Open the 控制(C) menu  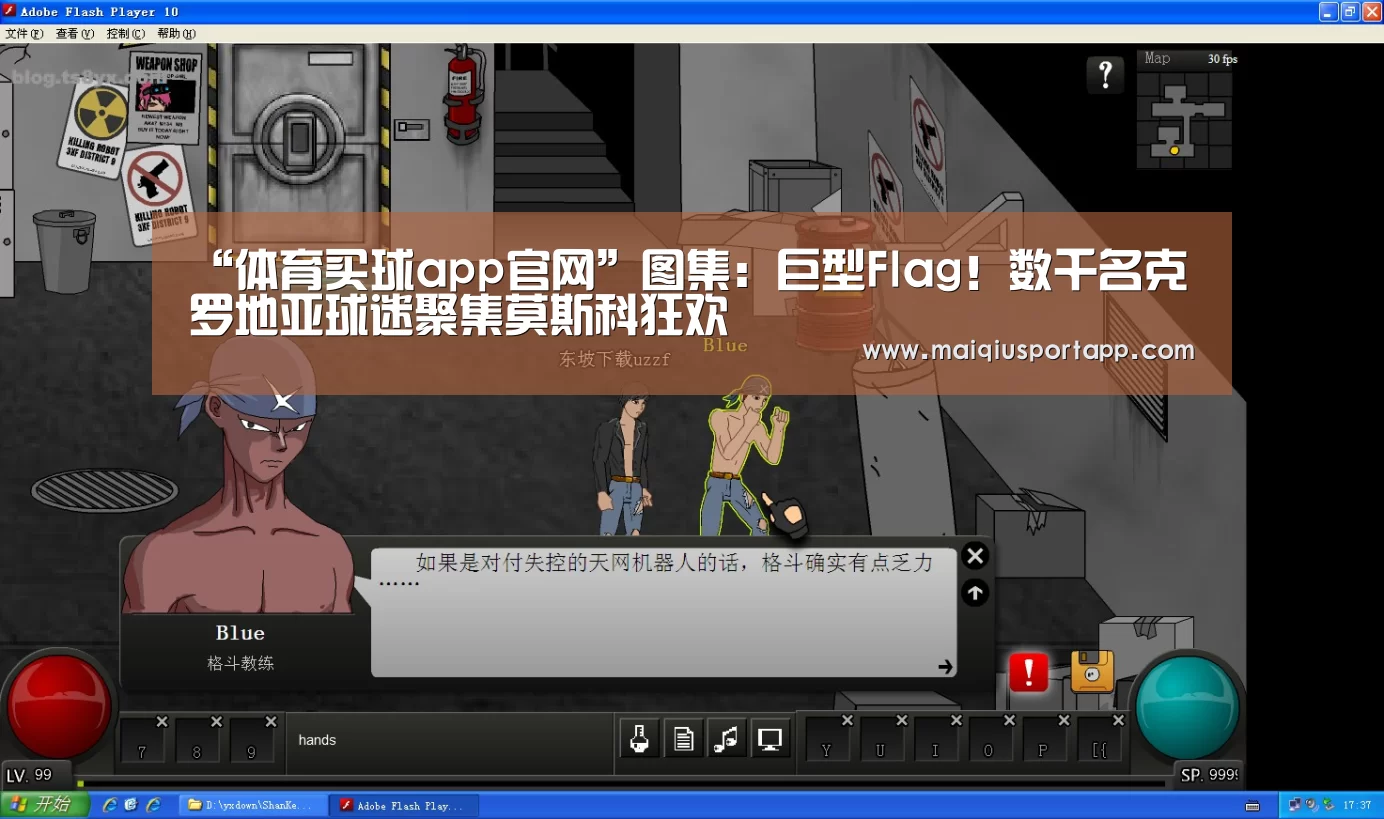point(126,34)
